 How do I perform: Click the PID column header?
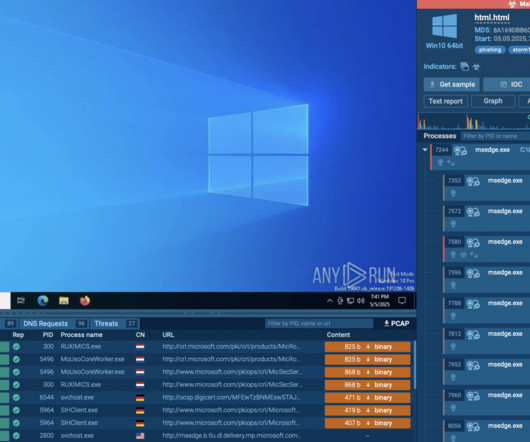48,335
